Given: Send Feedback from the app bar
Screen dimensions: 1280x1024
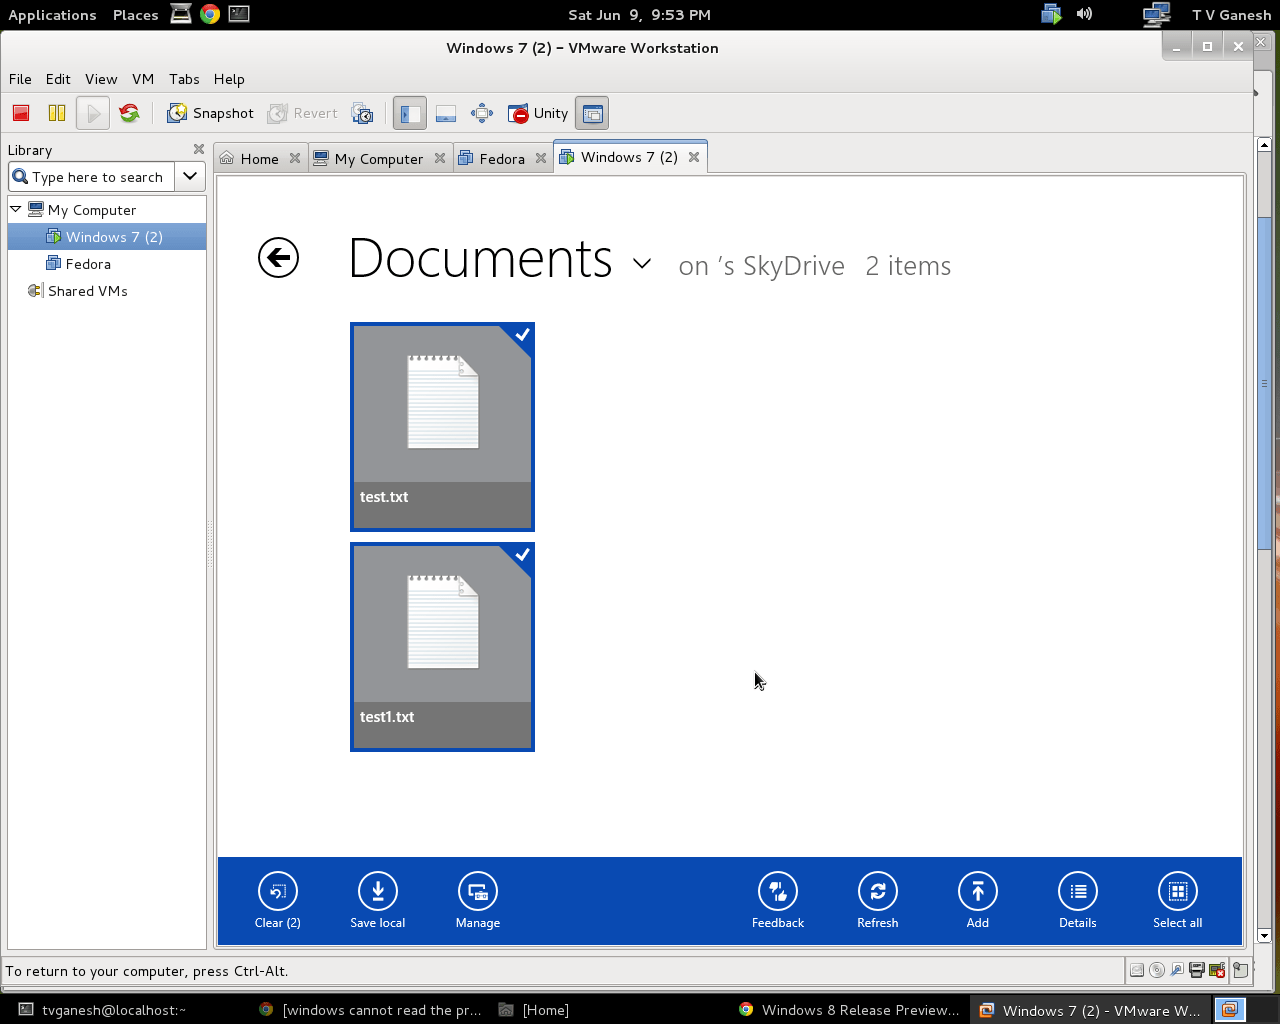Looking at the screenshot, I should pos(778,901).
